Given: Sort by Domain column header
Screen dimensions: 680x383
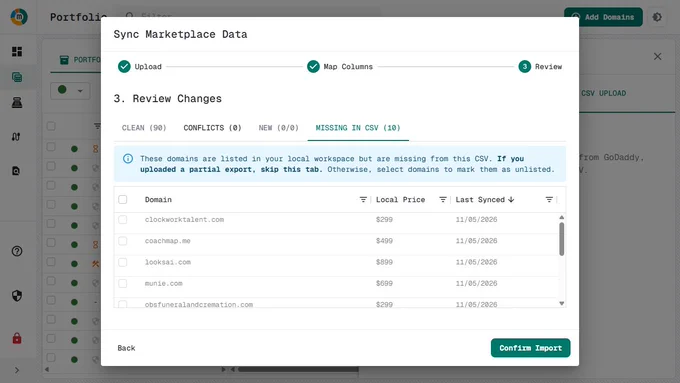Looking at the screenshot, I should coord(158,200).
